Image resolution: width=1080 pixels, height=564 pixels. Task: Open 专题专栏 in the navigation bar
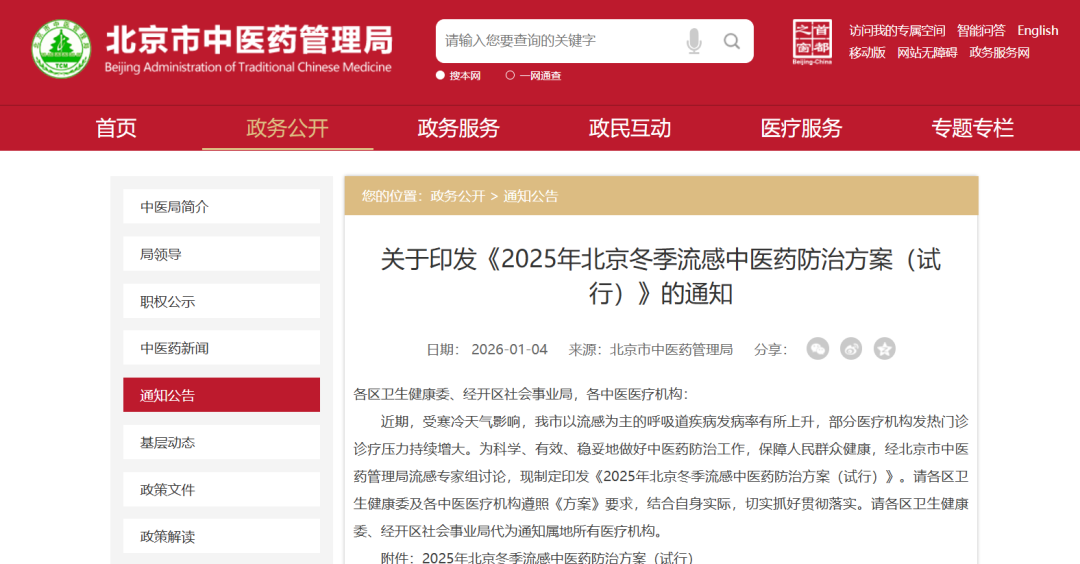point(972,128)
